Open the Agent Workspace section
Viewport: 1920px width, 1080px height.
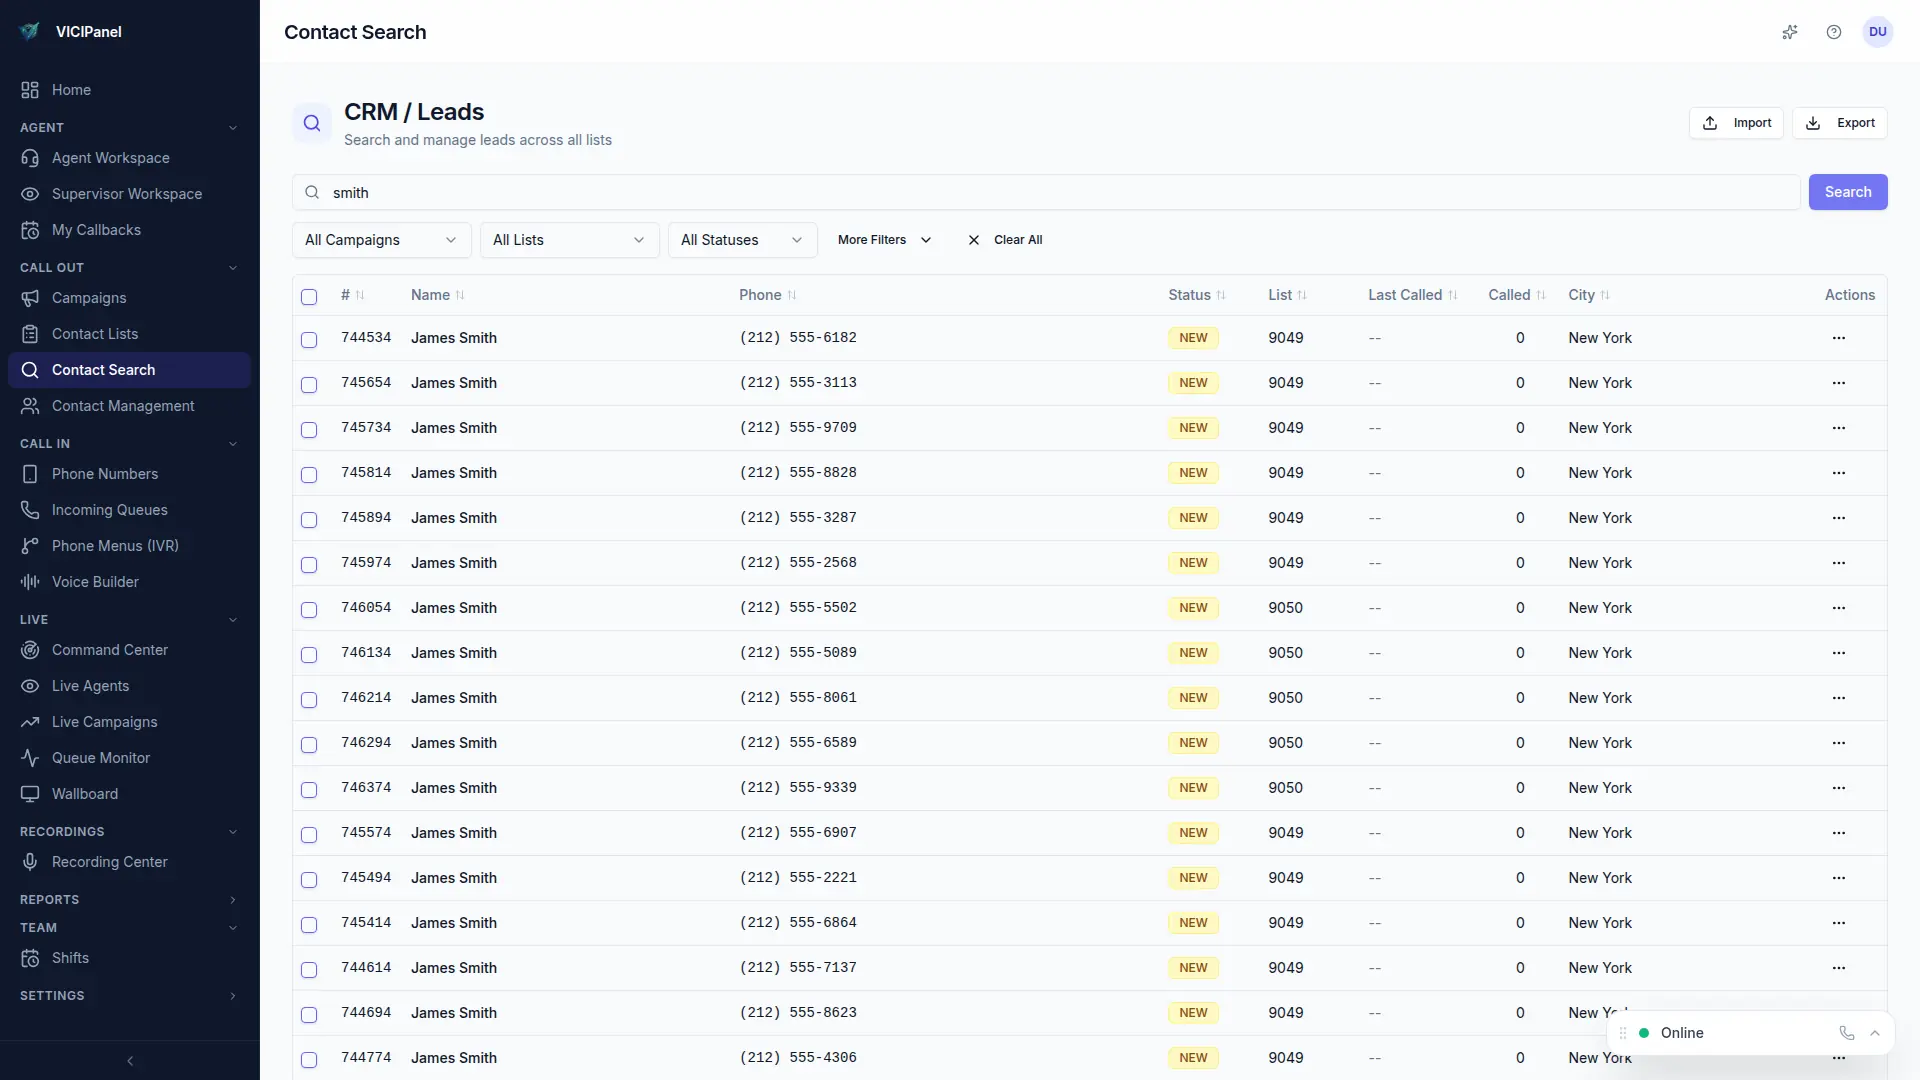pos(109,157)
